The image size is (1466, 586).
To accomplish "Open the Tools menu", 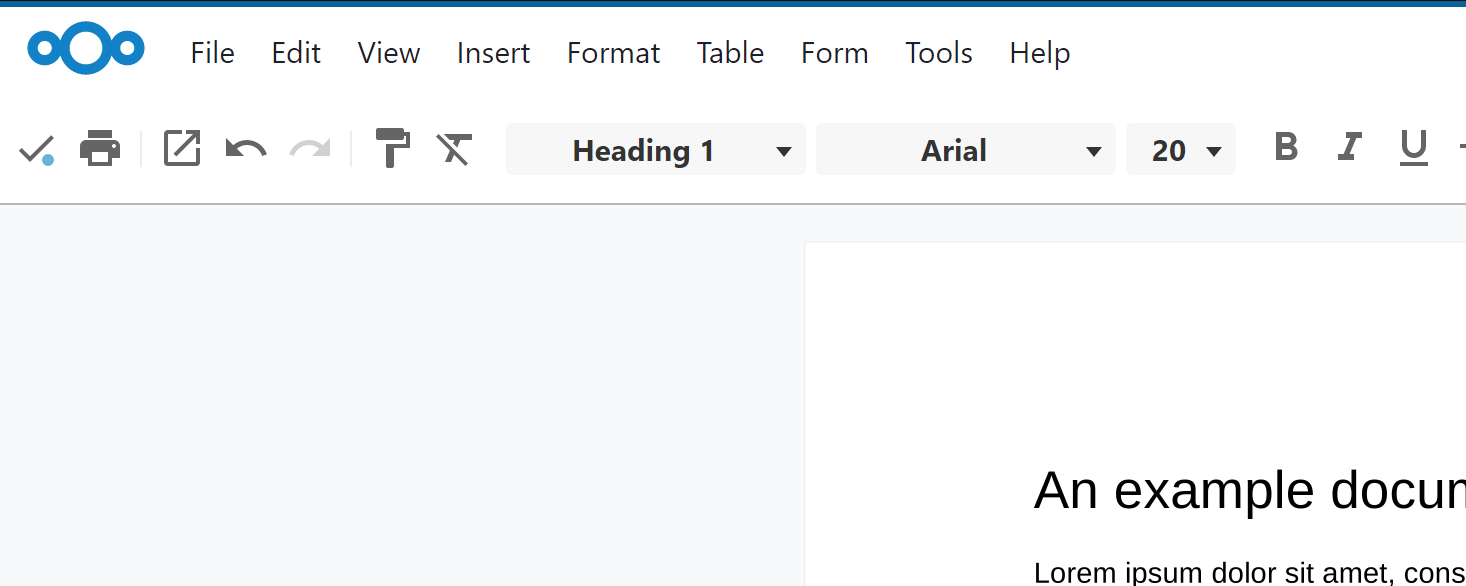I will (x=938, y=53).
